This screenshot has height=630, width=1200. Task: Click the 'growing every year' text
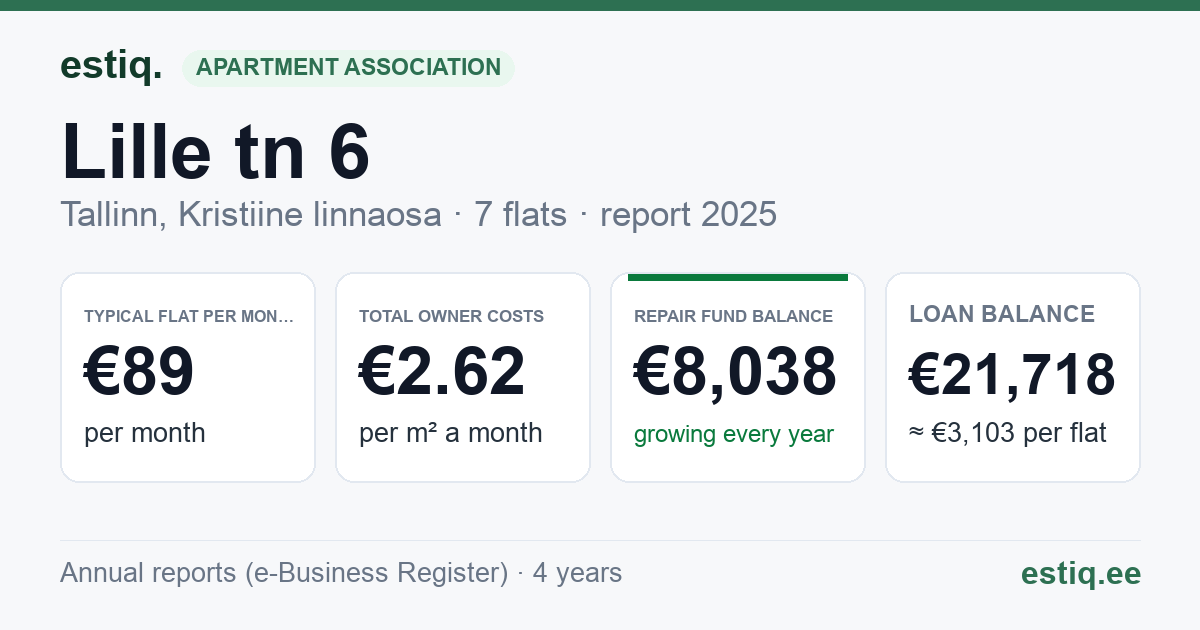[734, 434]
